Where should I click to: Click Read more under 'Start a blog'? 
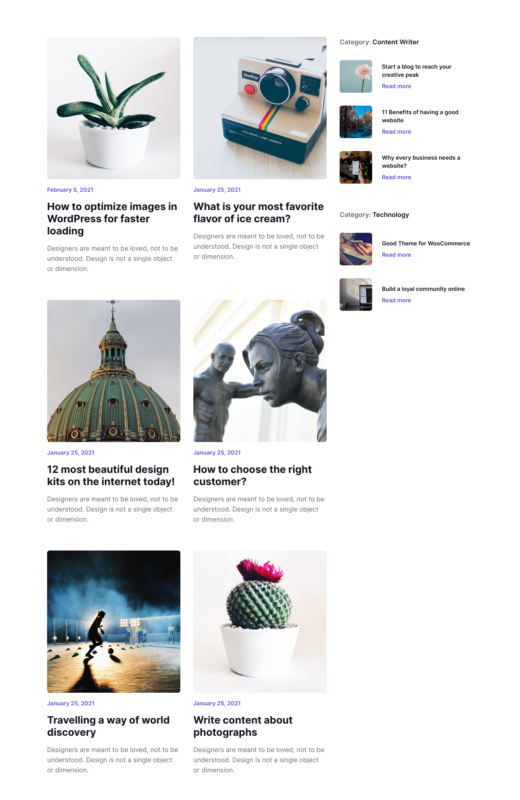point(396,86)
